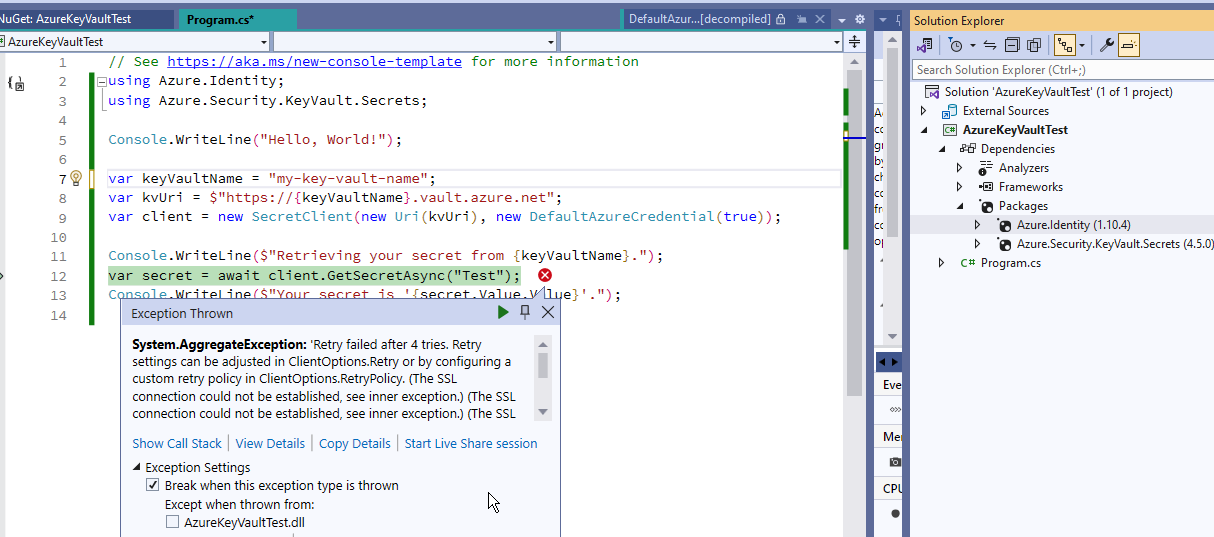Viewport: 1214px width, 537px height.
Task: Expand External Sources node
Action: tap(924, 111)
